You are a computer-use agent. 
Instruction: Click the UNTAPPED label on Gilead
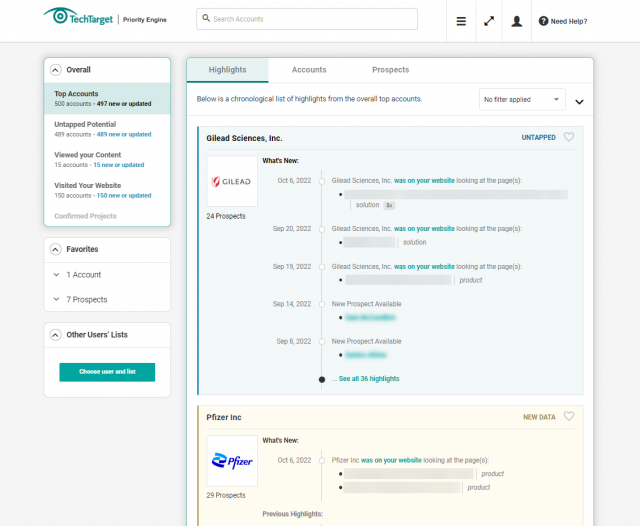click(x=538, y=138)
